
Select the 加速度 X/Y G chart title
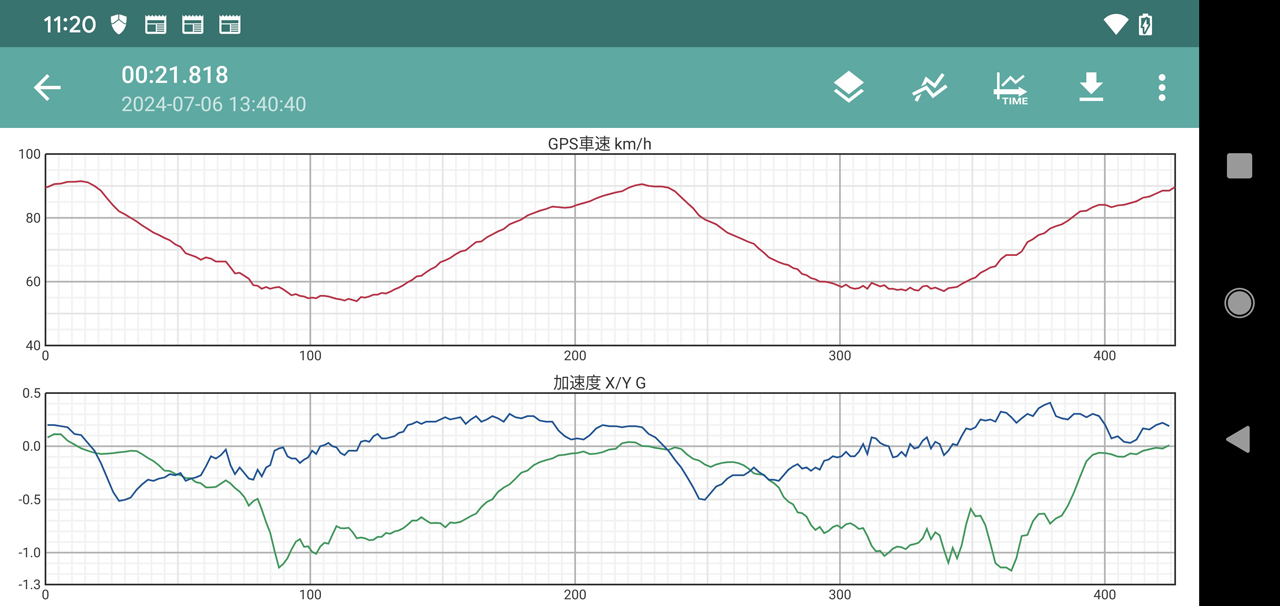point(599,383)
